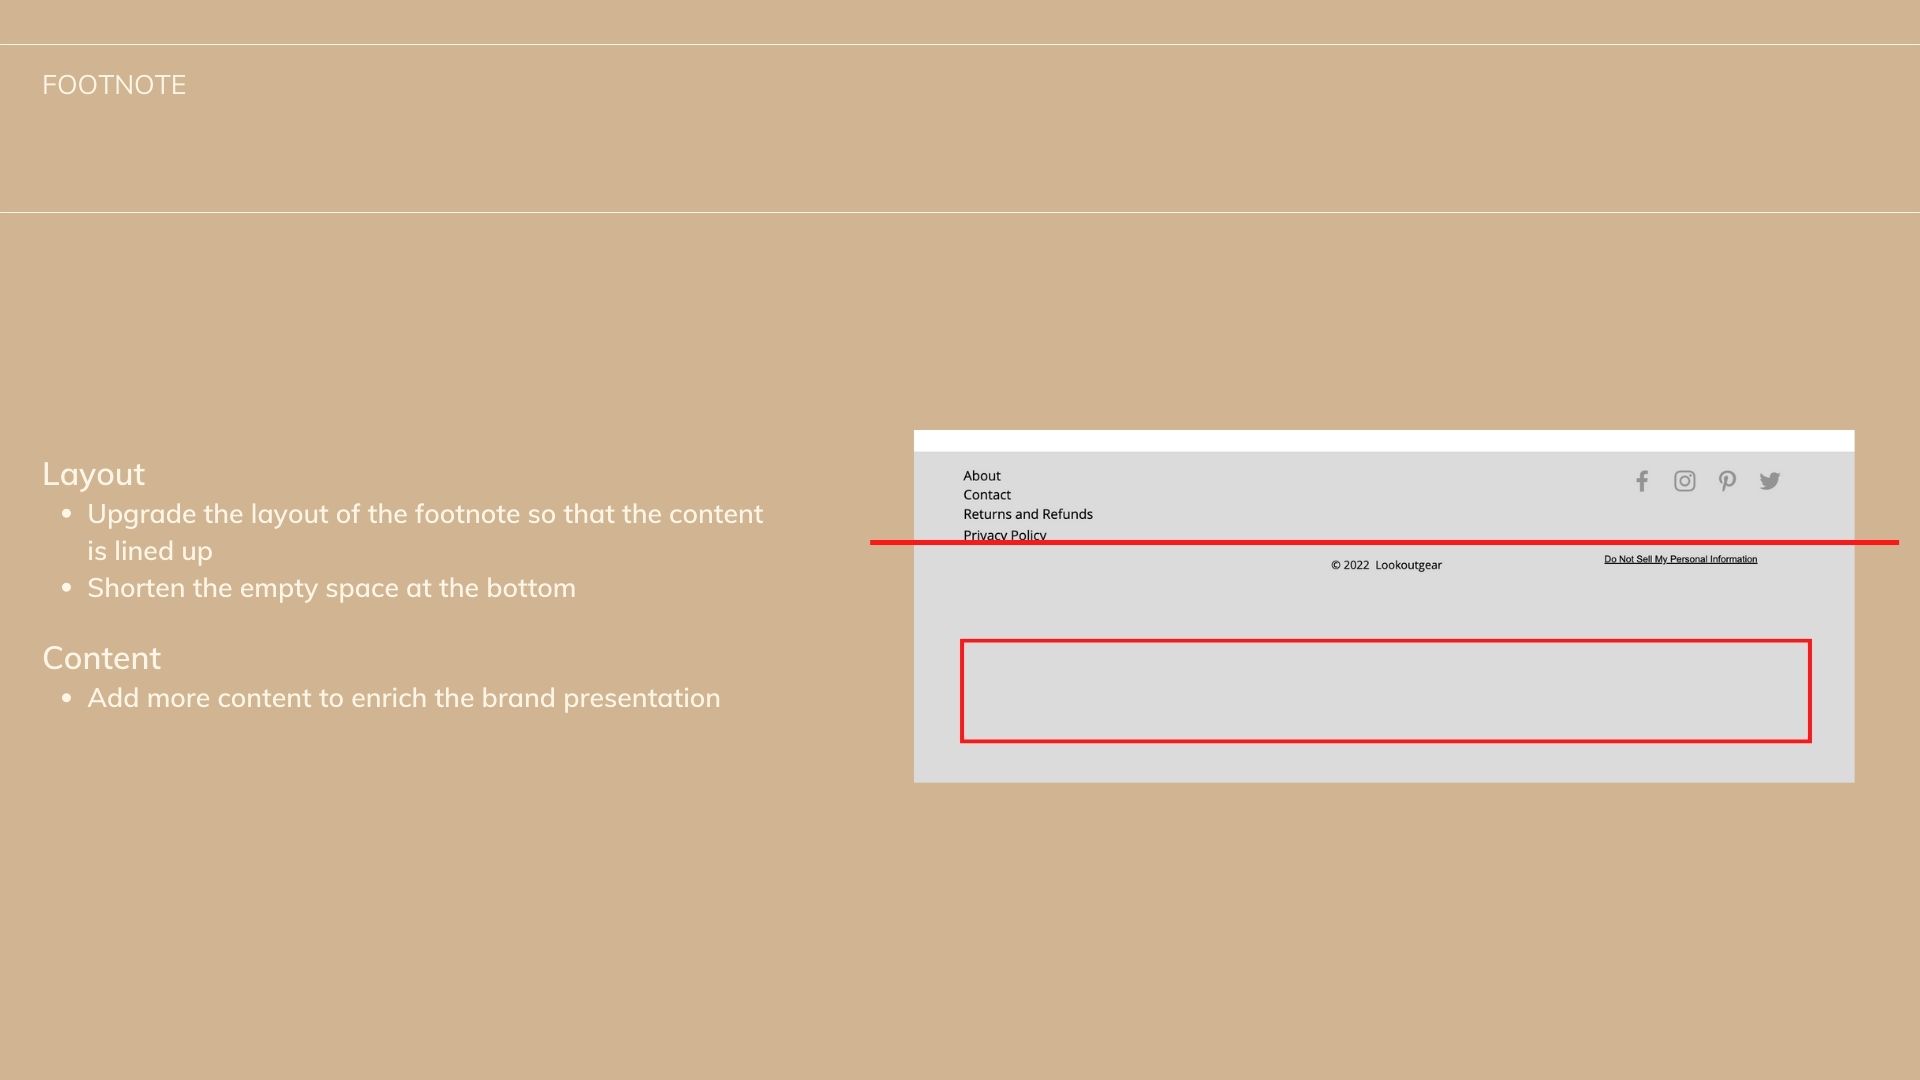Open the Contact footer link
This screenshot has width=1920, height=1080.
(x=986, y=495)
